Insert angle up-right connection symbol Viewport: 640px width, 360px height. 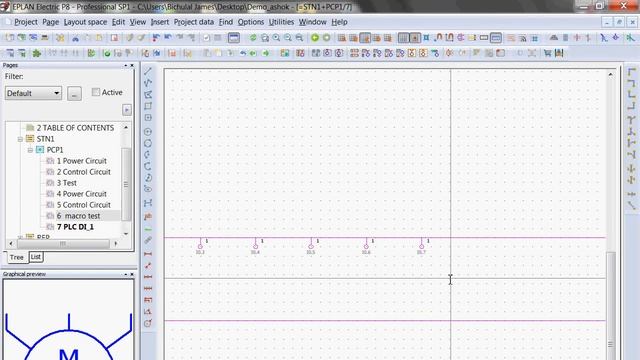[631, 95]
